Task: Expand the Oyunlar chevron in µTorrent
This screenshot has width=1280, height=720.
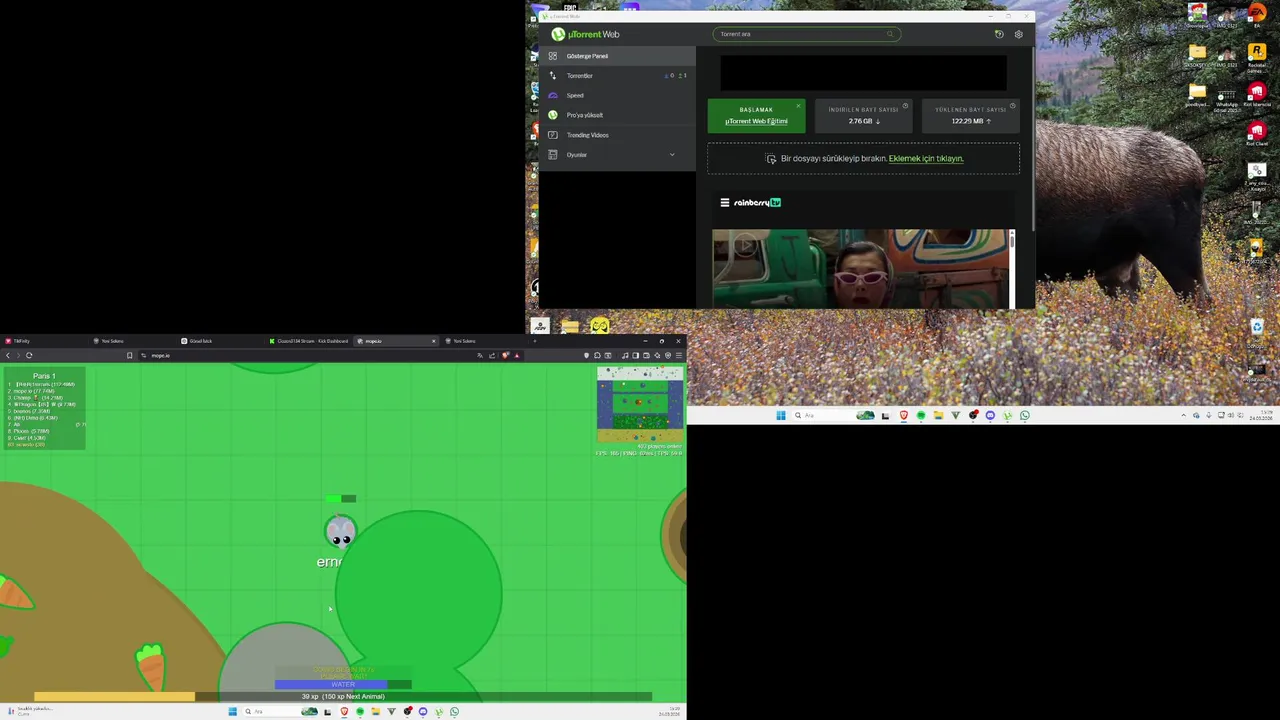Action: coord(672,155)
